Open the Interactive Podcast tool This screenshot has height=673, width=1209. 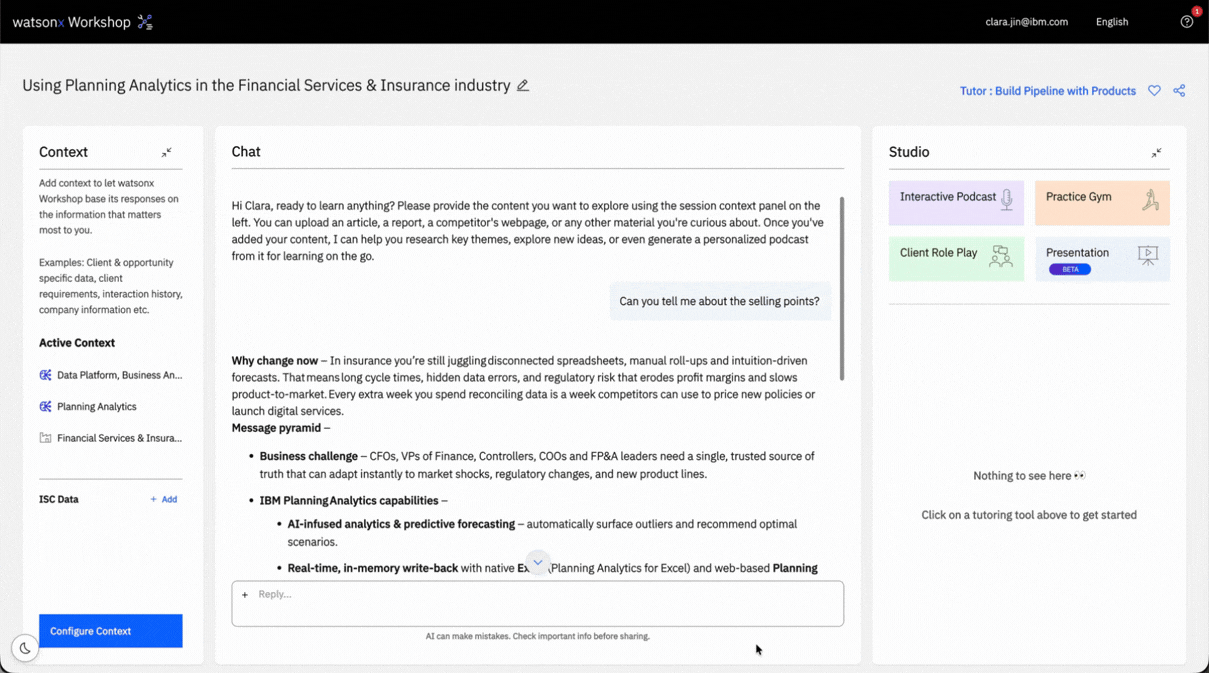coord(956,203)
